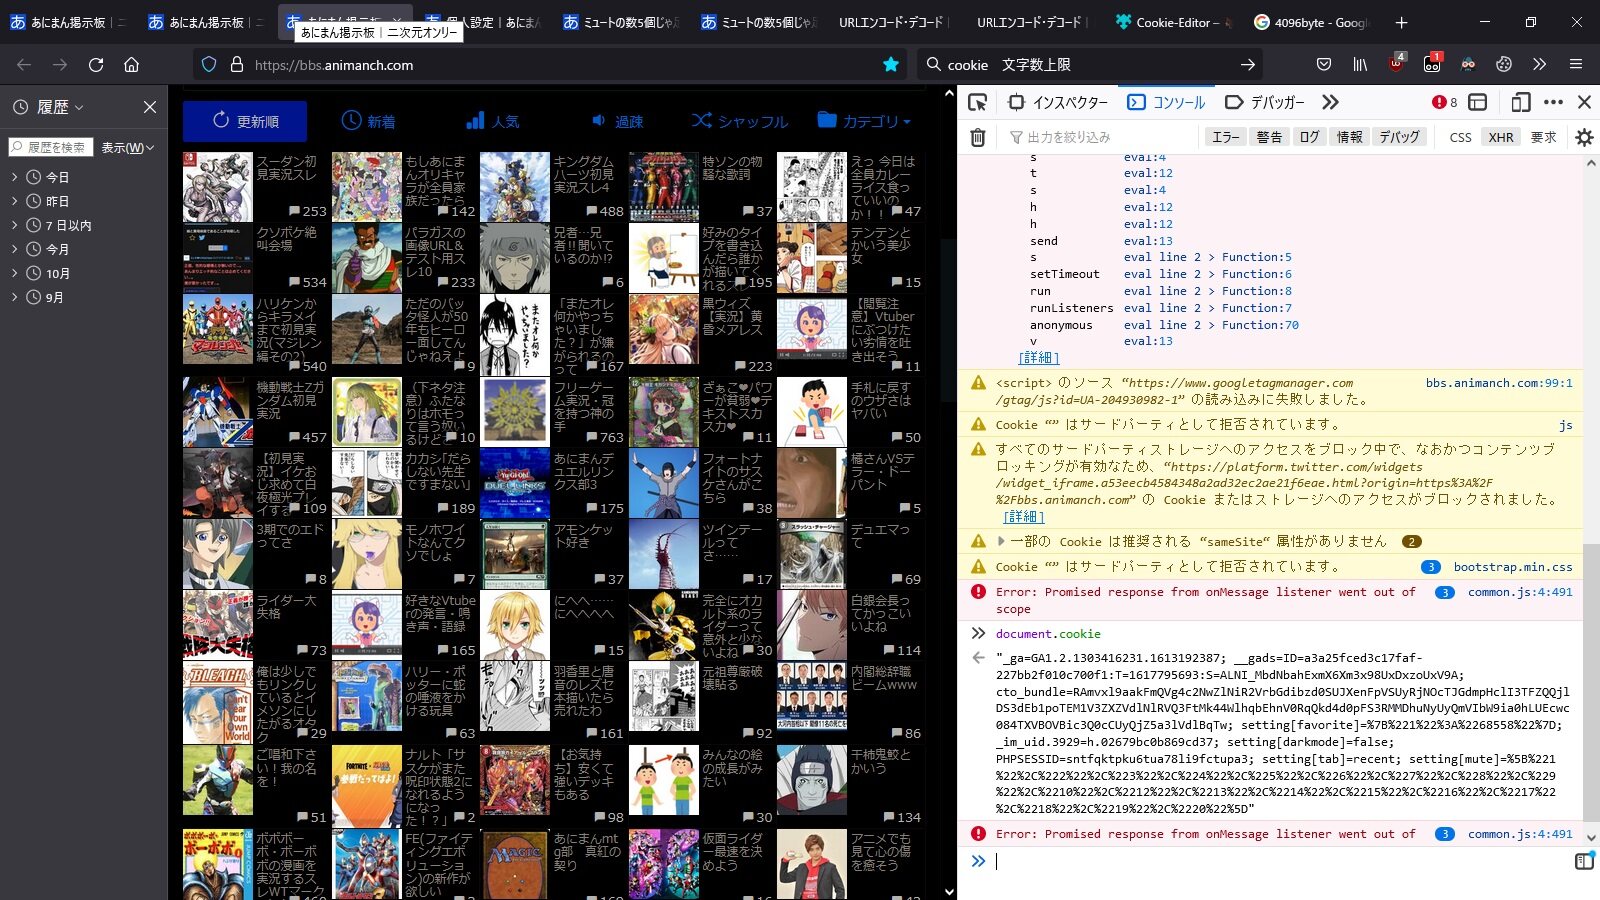Viewport: 1600px width, 900px height.
Task: Open DevTools more options ellipsis
Action: pyautogui.click(x=1553, y=102)
